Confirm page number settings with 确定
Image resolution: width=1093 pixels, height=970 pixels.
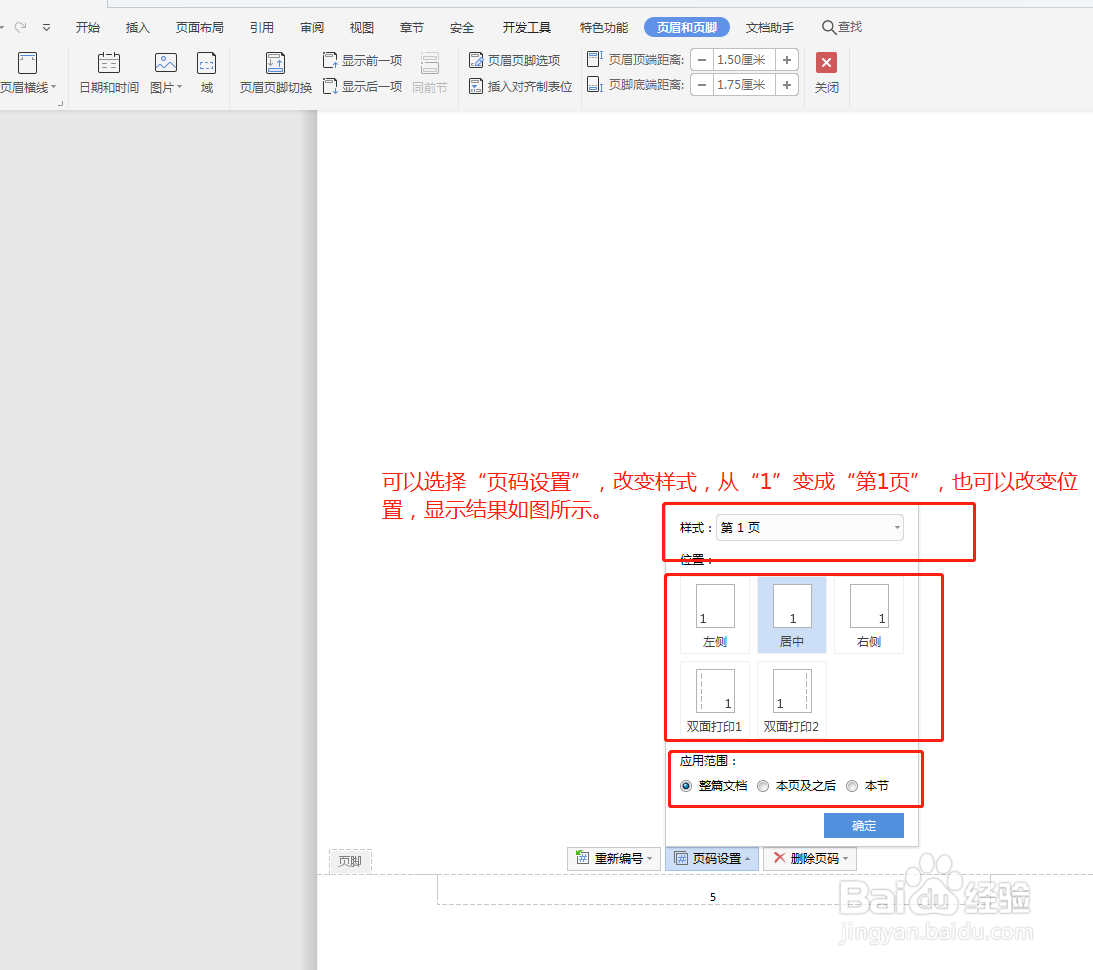coord(863,825)
